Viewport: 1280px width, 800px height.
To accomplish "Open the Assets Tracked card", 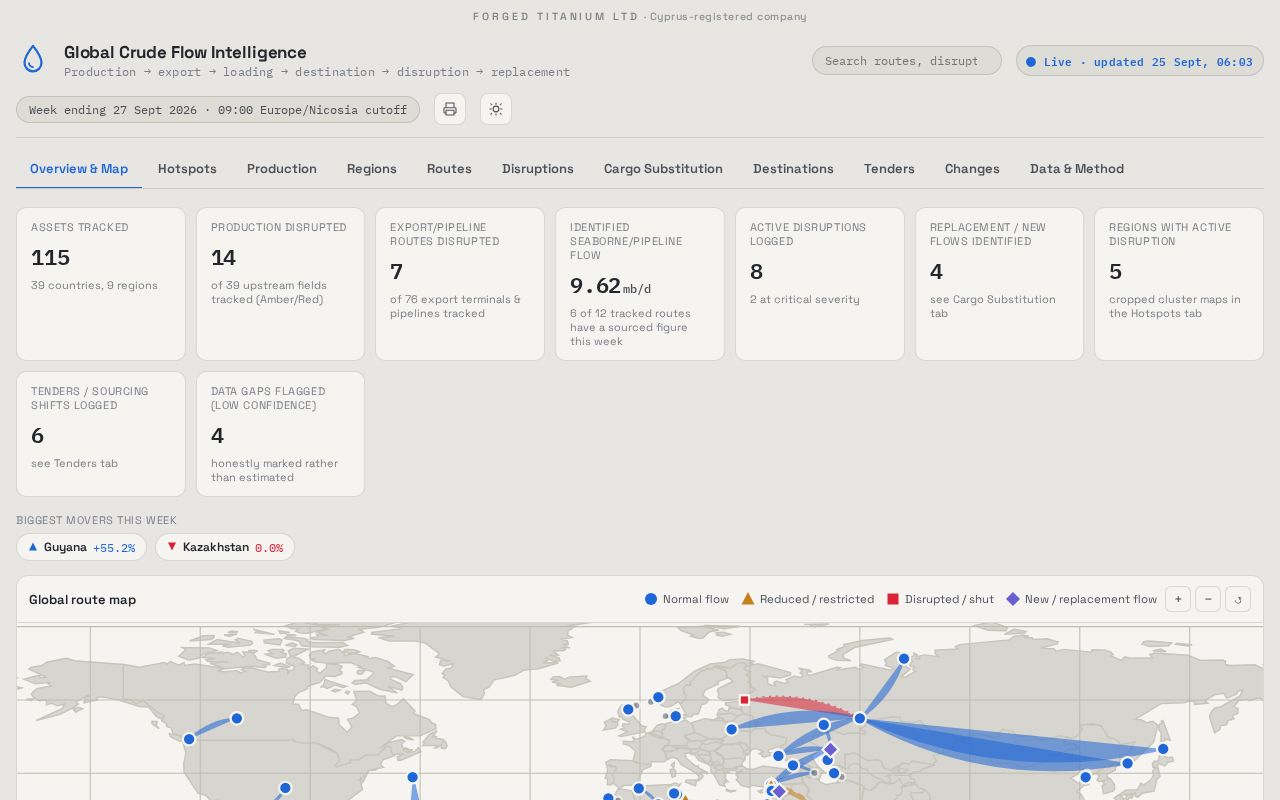I will (101, 284).
